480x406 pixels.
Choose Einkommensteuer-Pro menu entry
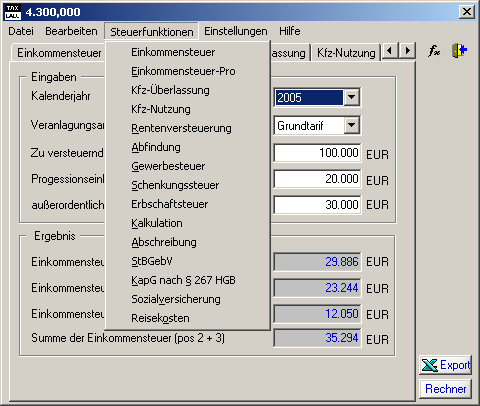point(187,71)
